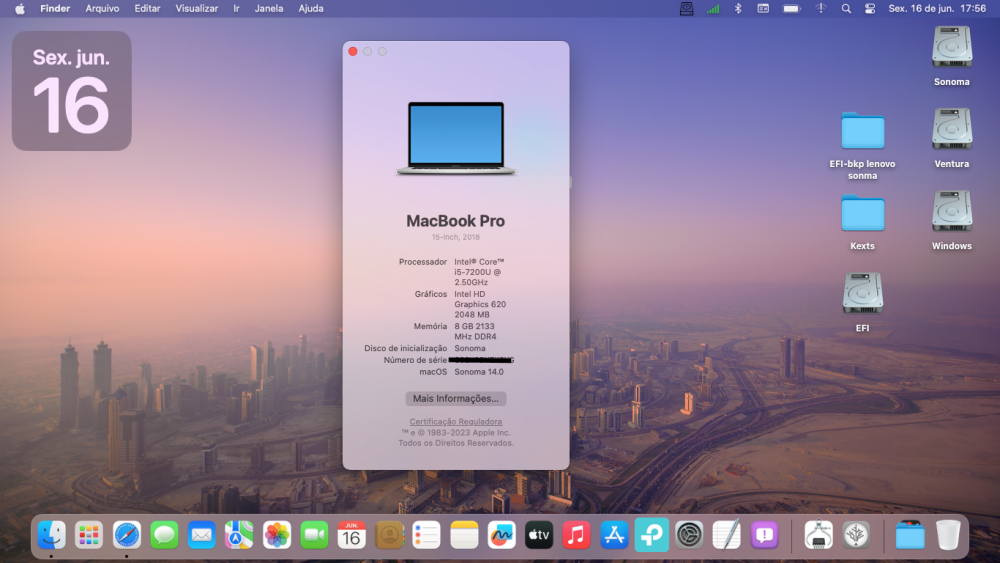Open Freeform from the dock
The width and height of the screenshot is (1000, 563).
(502, 535)
